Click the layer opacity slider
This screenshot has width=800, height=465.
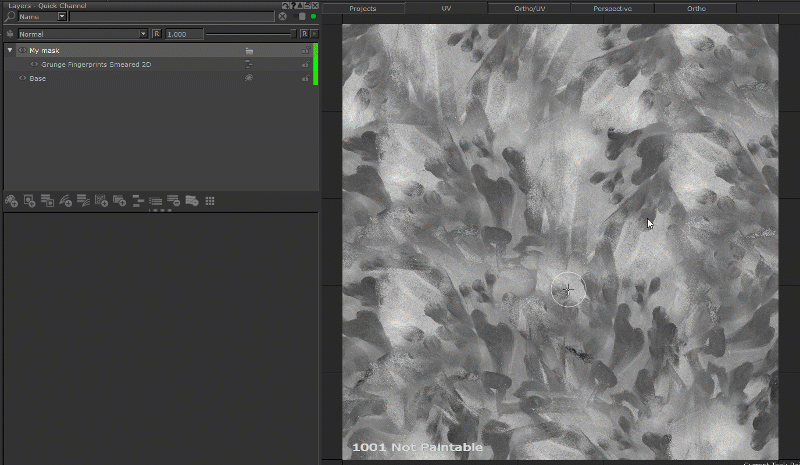(250, 34)
